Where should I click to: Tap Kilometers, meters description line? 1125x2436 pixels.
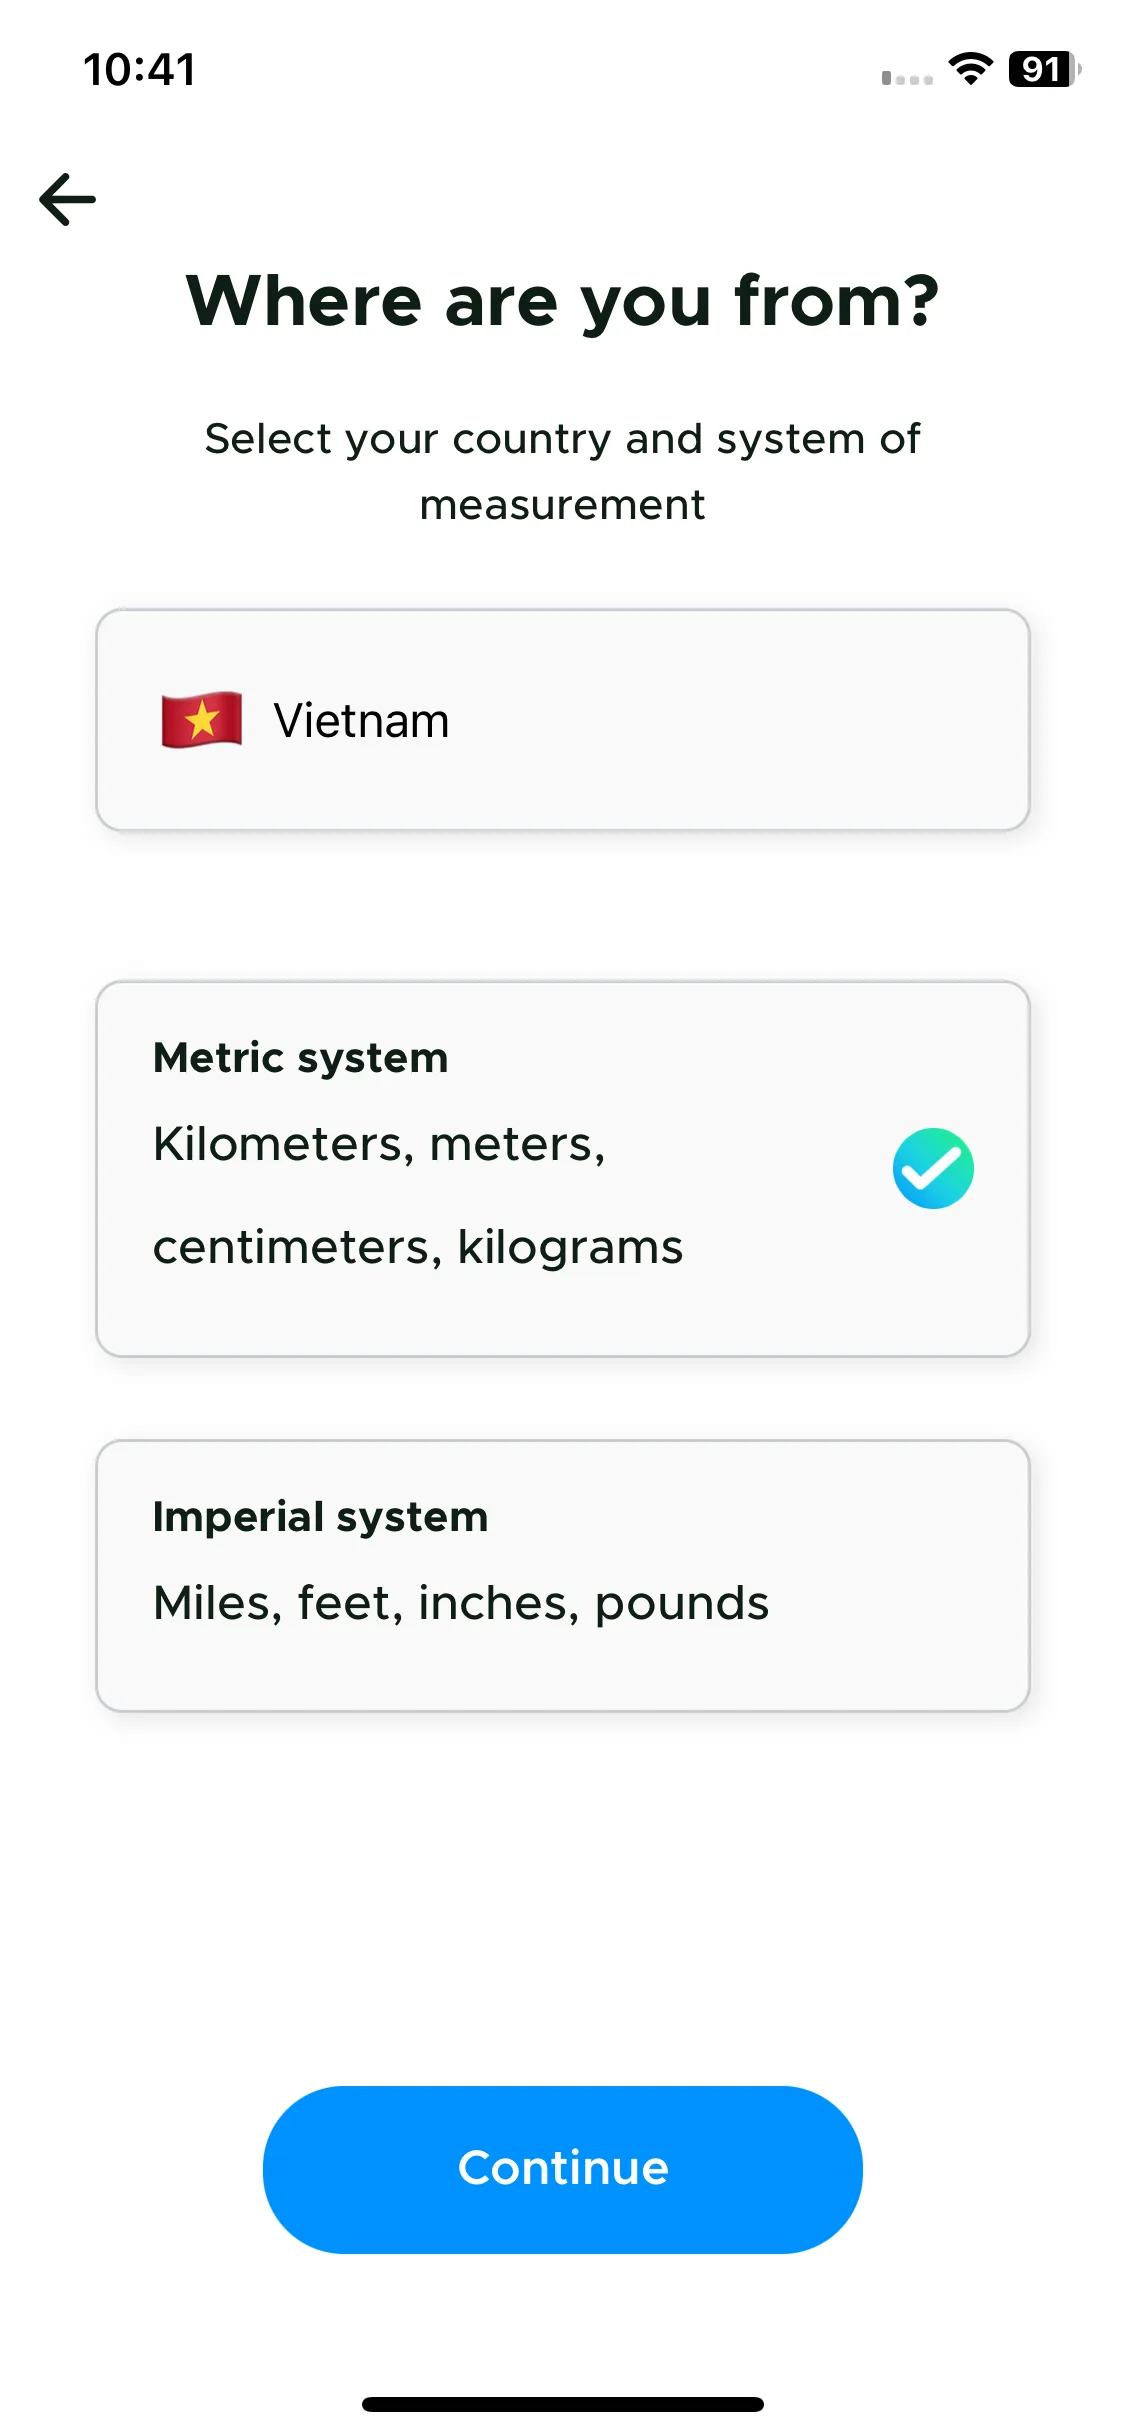click(x=379, y=1144)
